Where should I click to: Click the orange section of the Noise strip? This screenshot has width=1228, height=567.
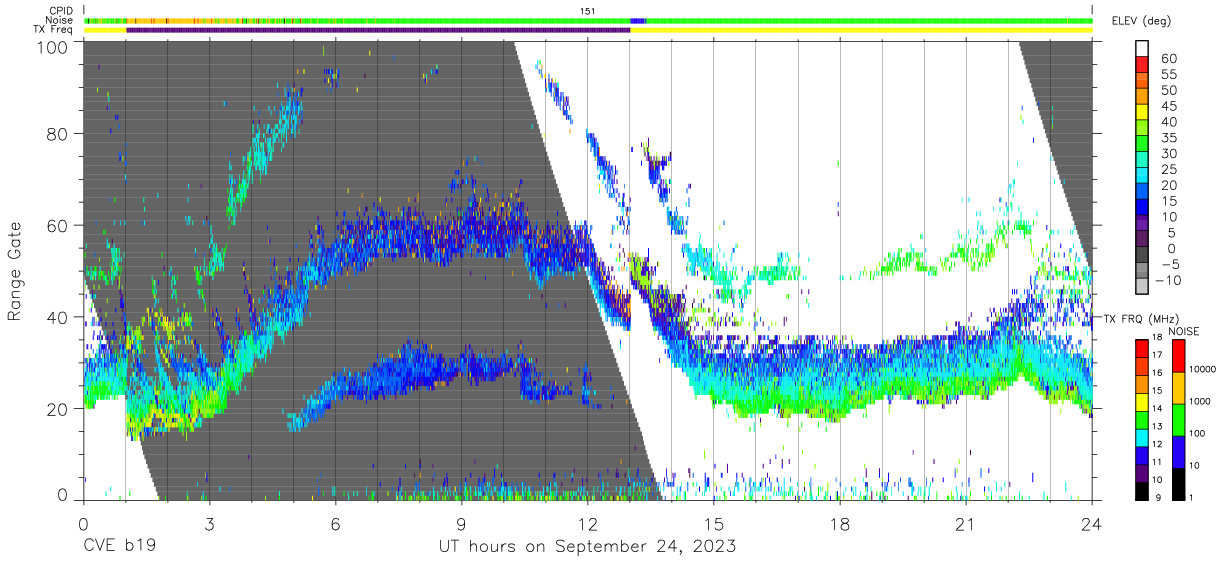[170, 20]
